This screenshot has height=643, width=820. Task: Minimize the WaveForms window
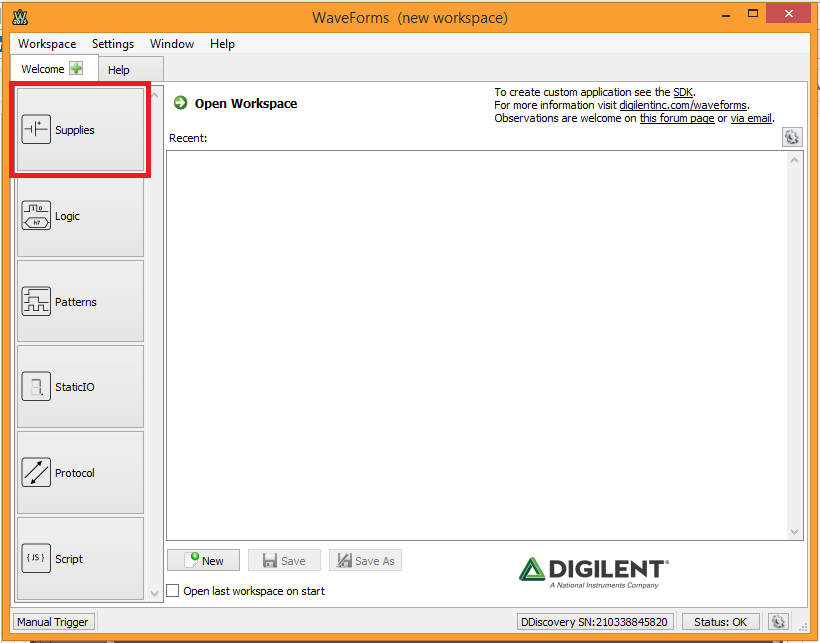click(726, 15)
